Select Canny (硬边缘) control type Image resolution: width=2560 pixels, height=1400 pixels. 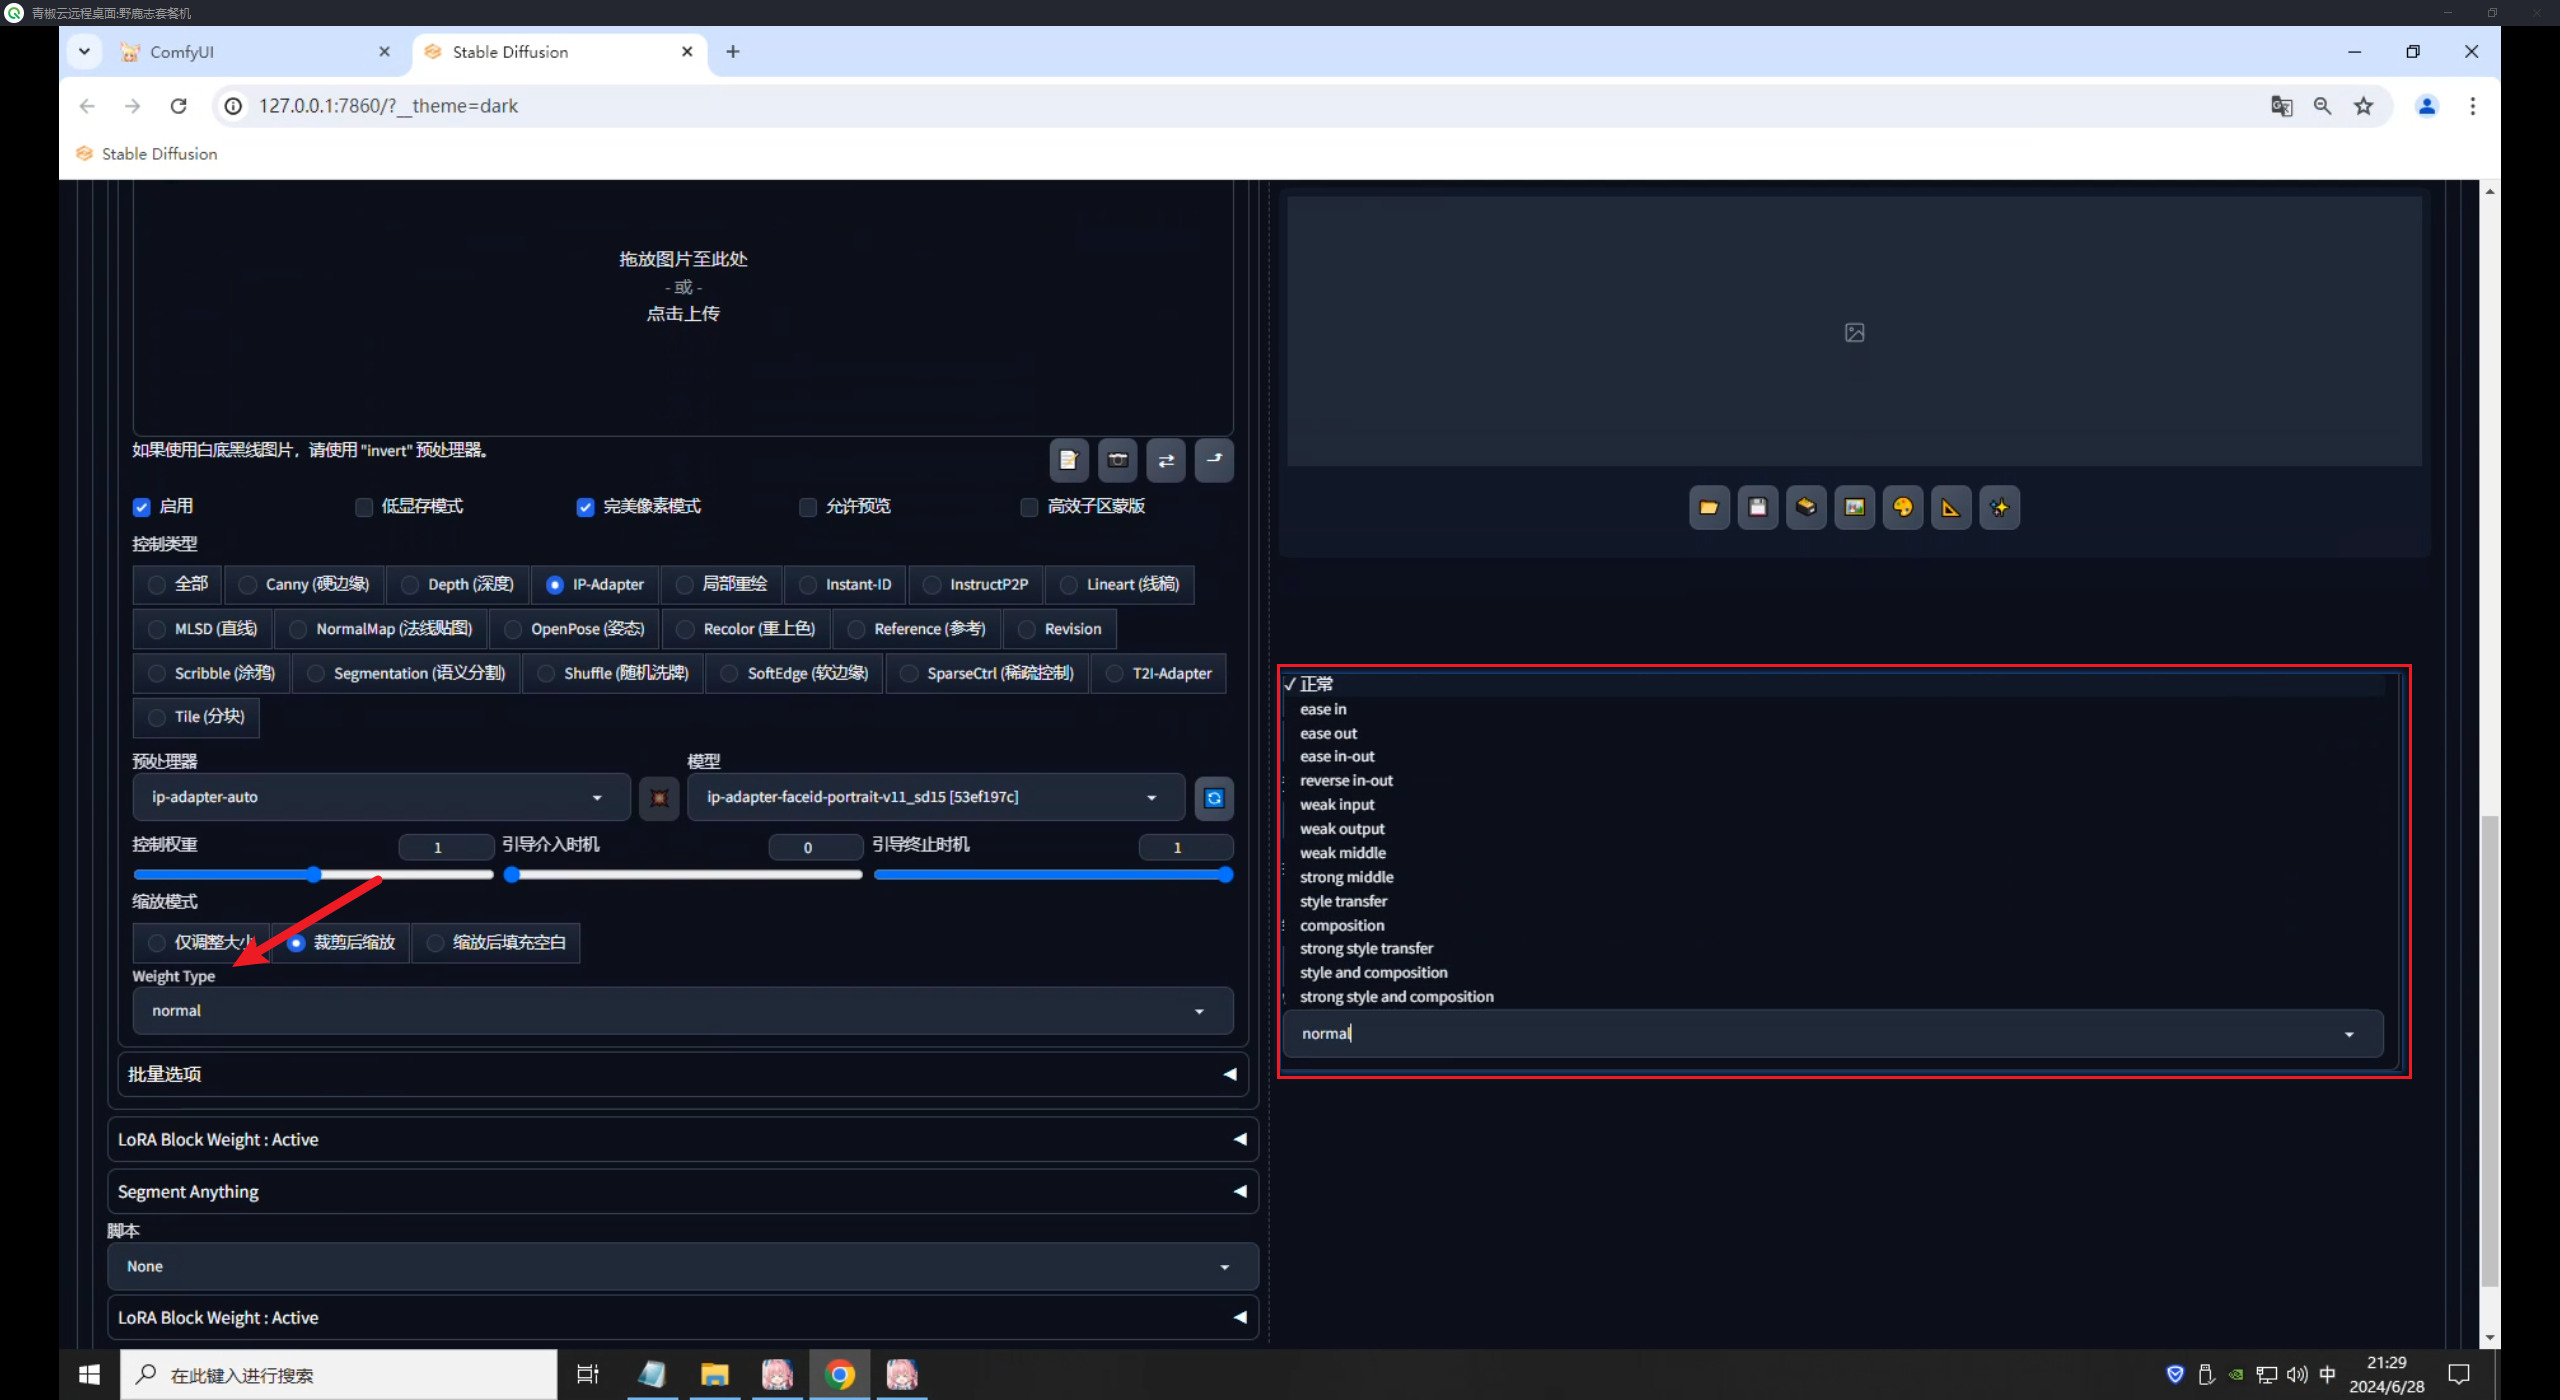coord(305,585)
